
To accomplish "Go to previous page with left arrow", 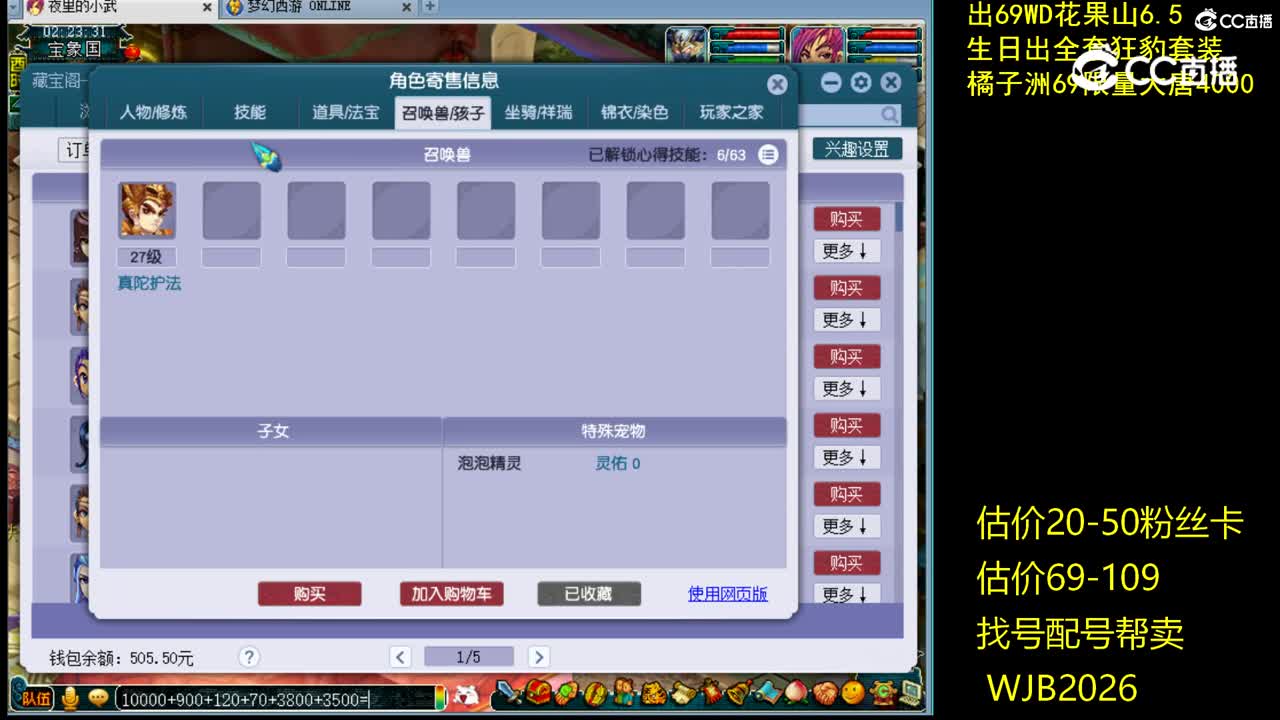I will [x=400, y=657].
